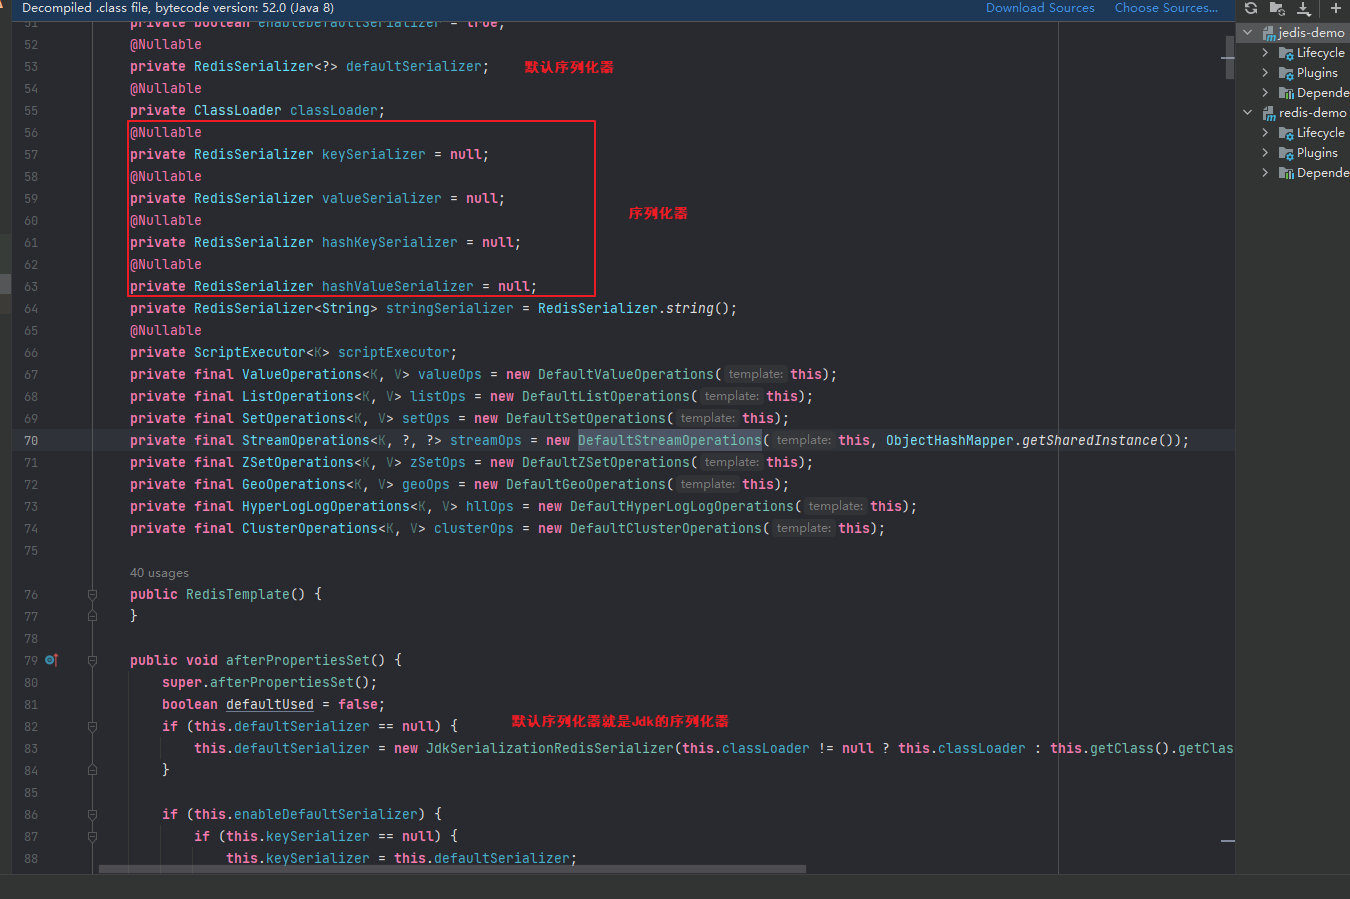Click line number 57 in gutter

pyautogui.click(x=31, y=154)
